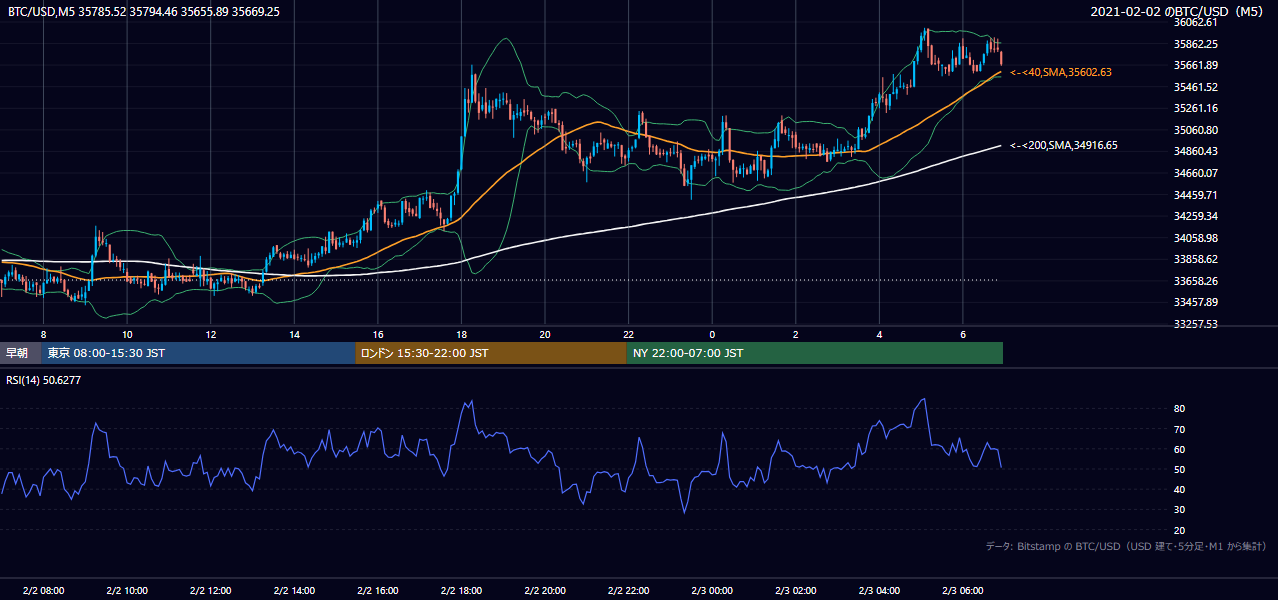
Task: Click hour label 14 under price chart
Action: 294,334
